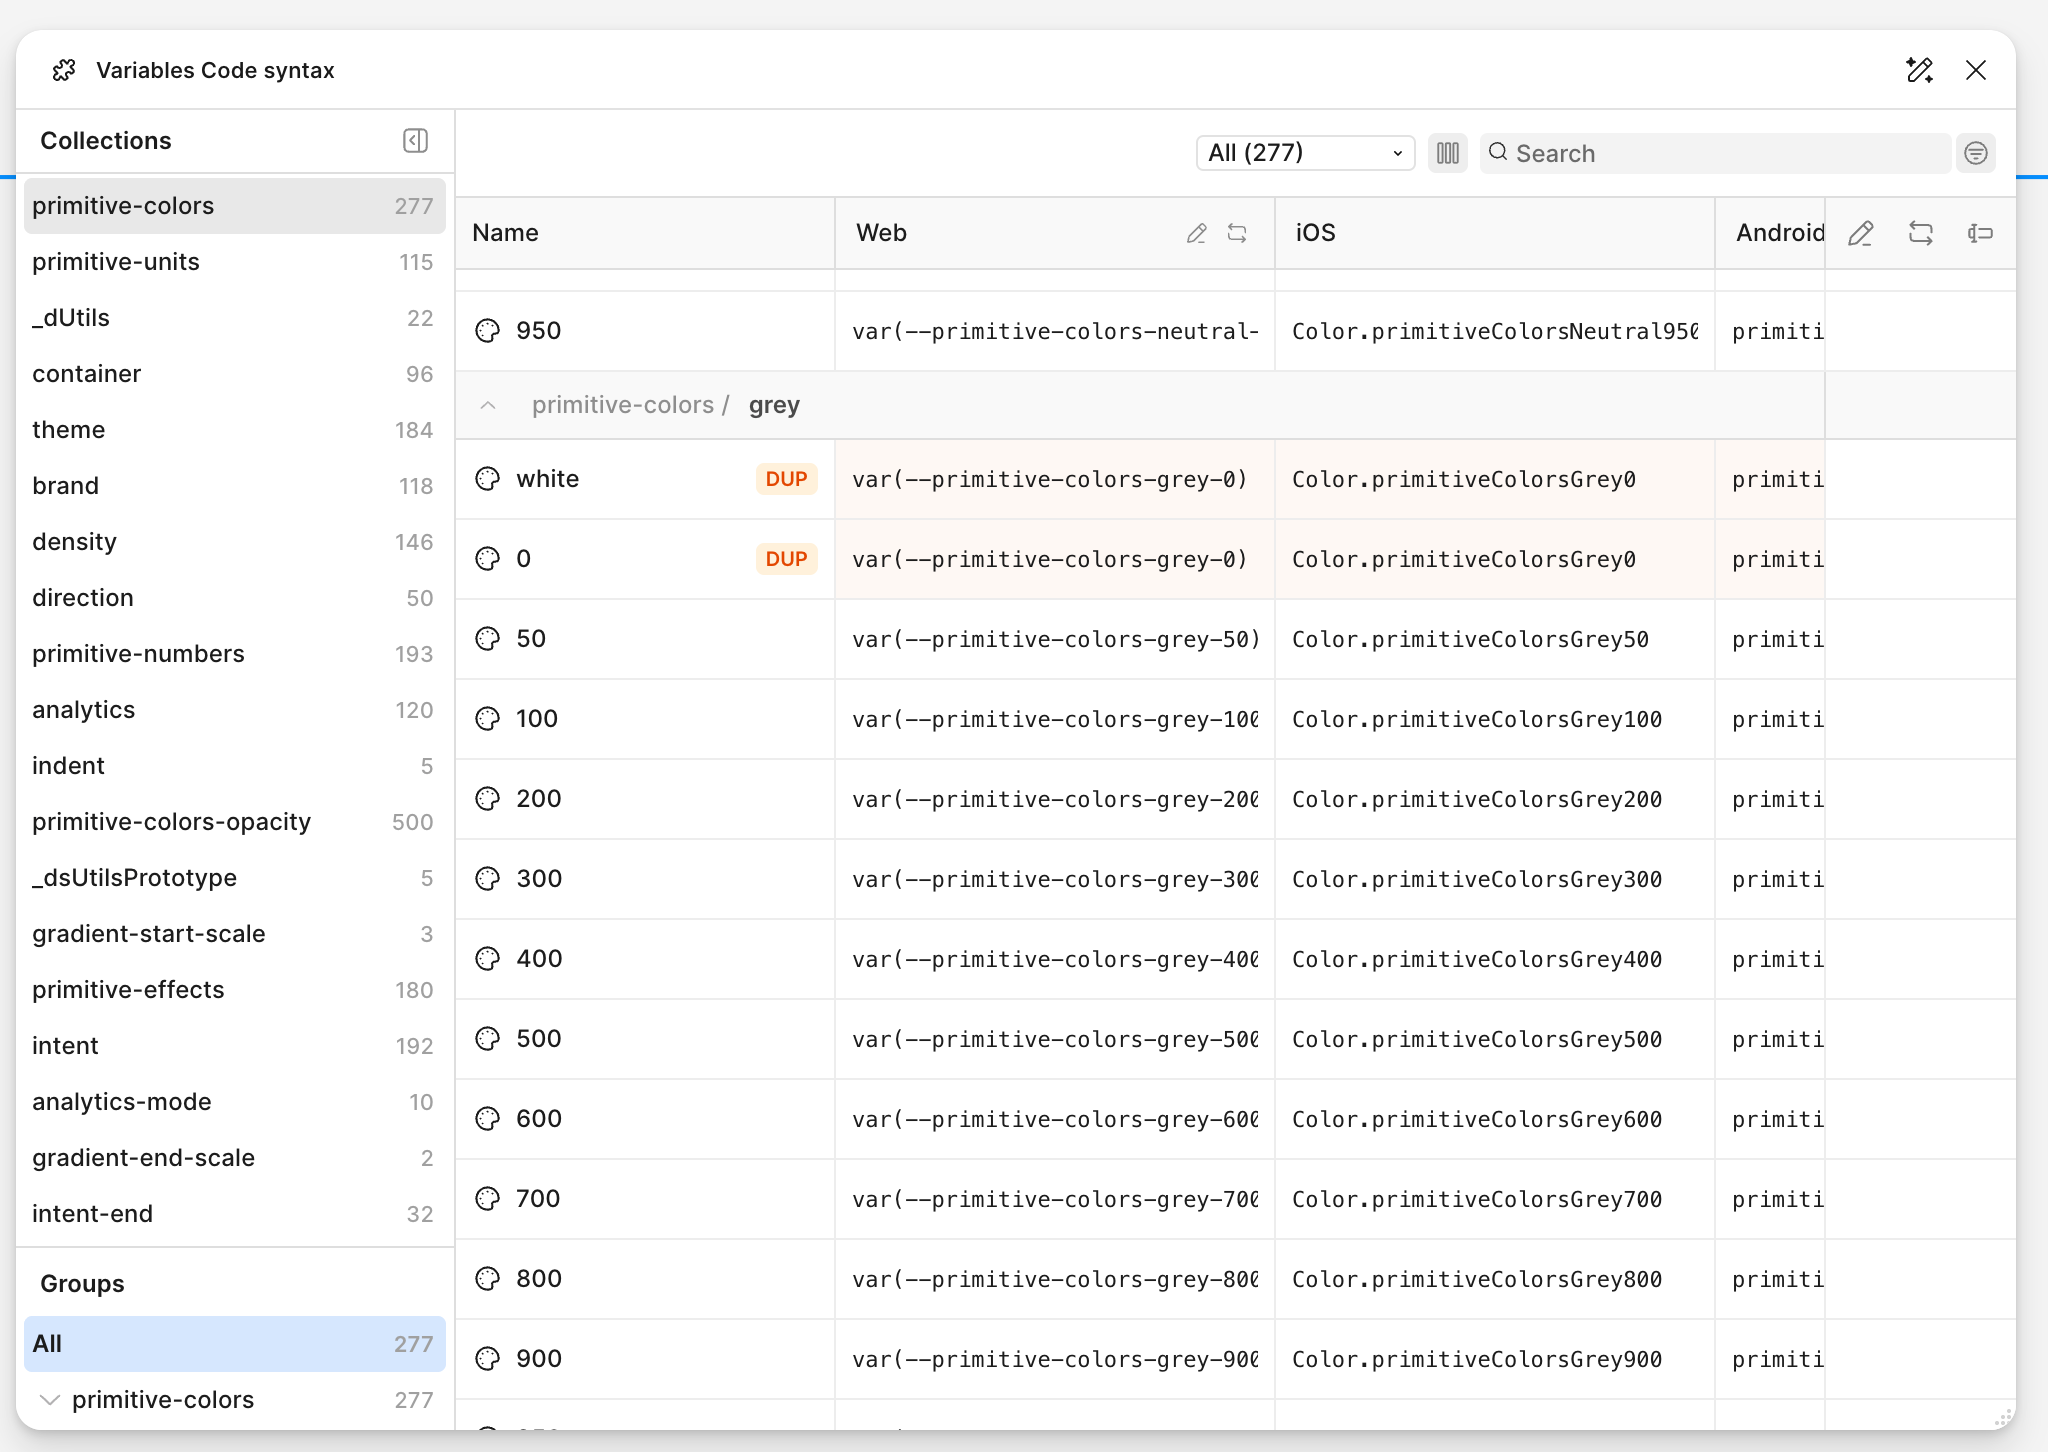This screenshot has width=2048, height=1452.
Task: Click the color palette icon for row 400
Action: [487, 959]
